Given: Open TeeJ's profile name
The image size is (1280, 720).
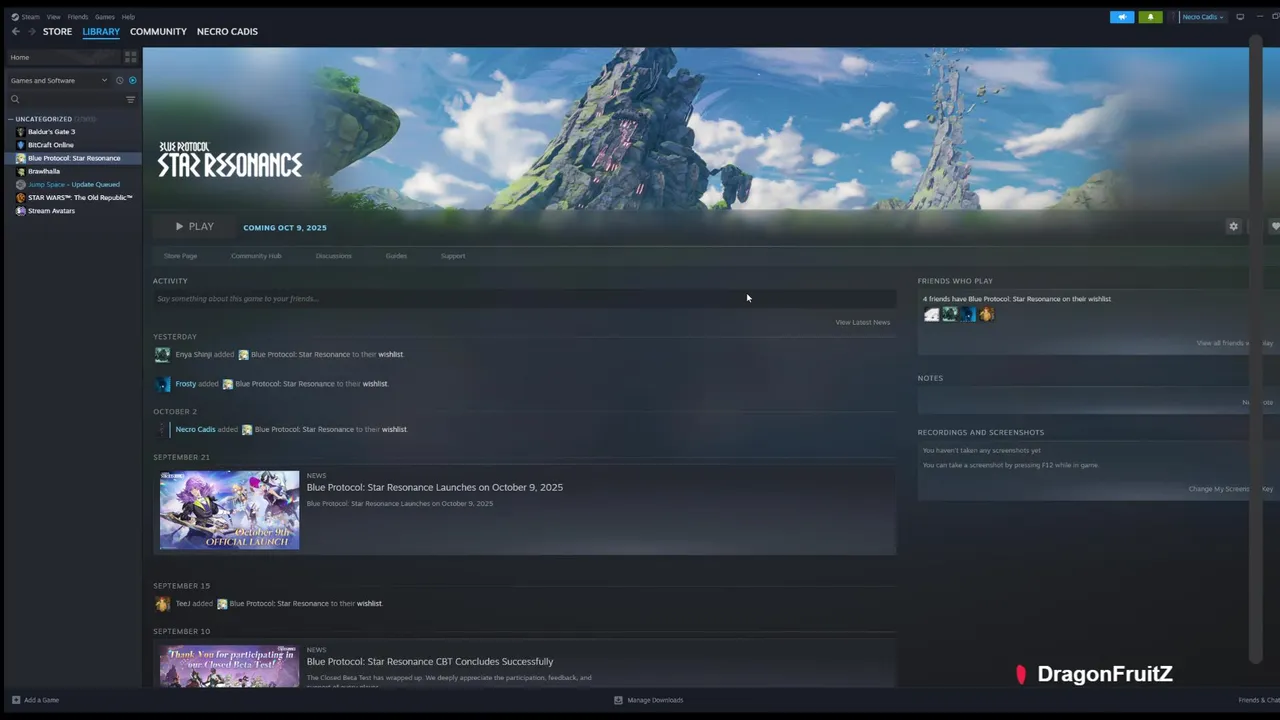Looking at the screenshot, I should coord(182,603).
